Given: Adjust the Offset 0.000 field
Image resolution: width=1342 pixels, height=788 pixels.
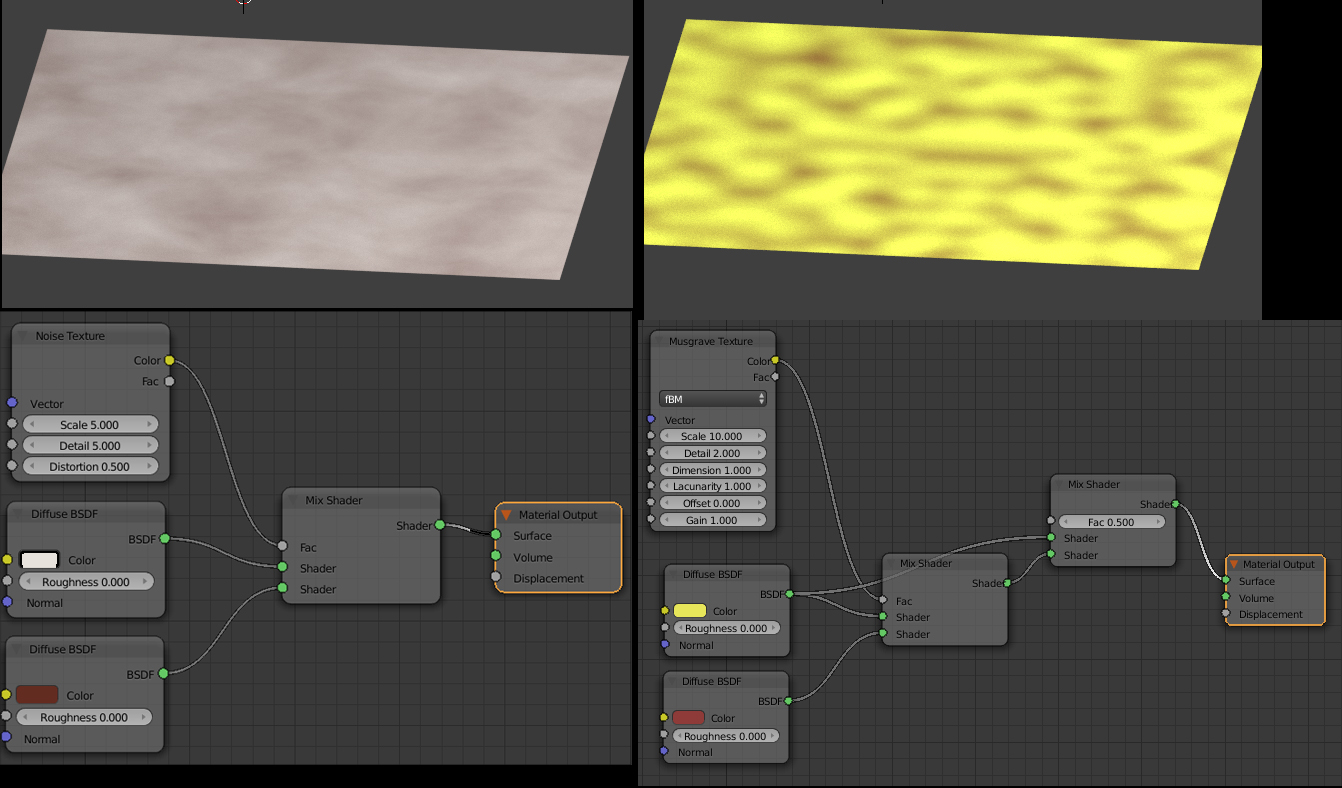Looking at the screenshot, I should pyautogui.click(x=712, y=503).
